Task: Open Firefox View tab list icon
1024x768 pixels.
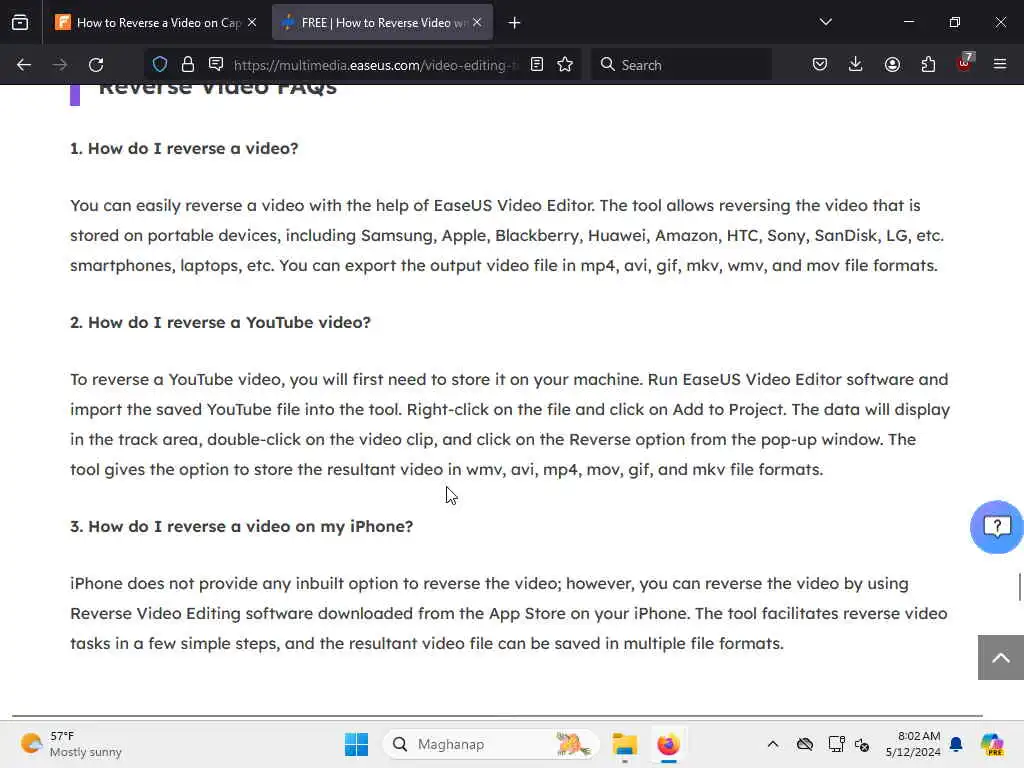Action: 20,22
